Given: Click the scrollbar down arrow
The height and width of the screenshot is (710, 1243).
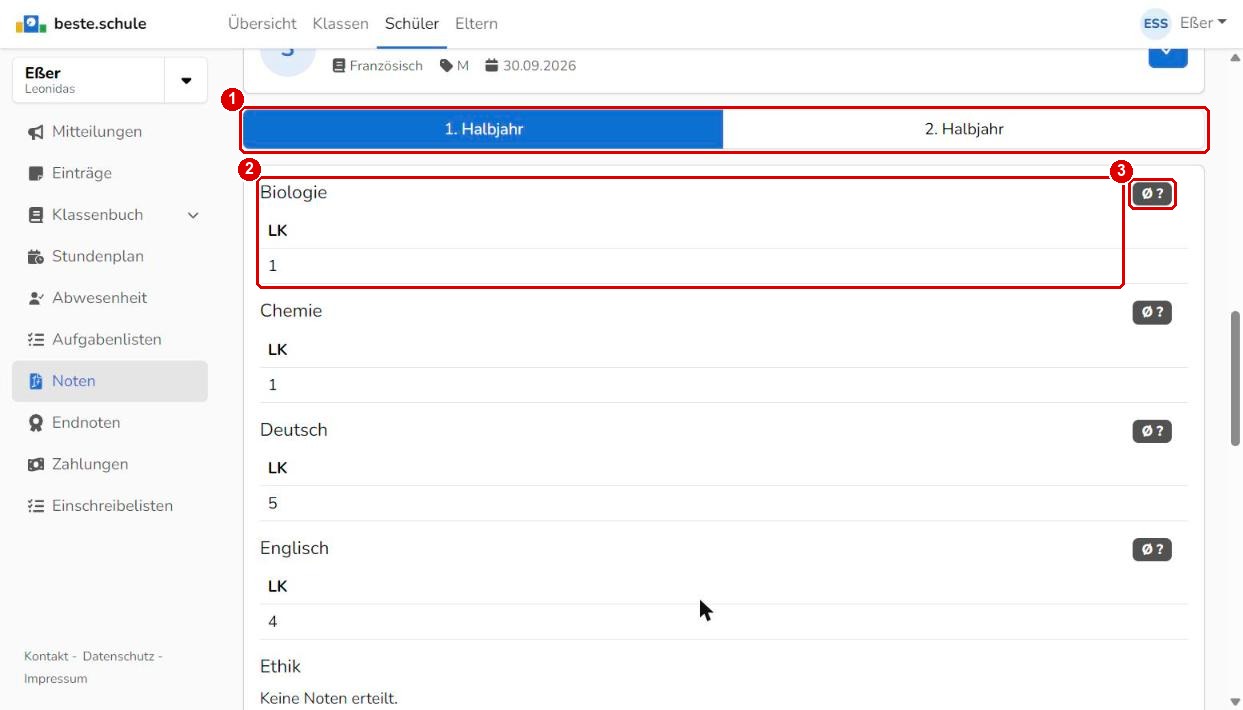Looking at the screenshot, I should point(1235,701).
